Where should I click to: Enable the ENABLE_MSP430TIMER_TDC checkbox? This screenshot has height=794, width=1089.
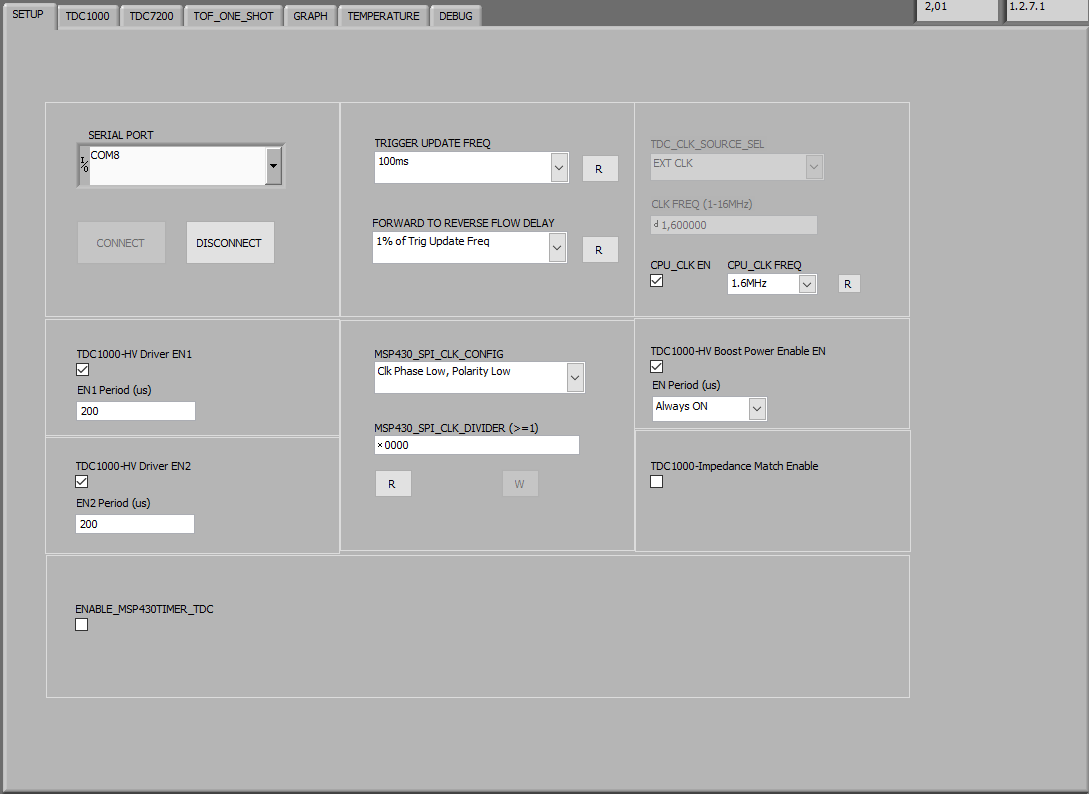tap(81, 625)
